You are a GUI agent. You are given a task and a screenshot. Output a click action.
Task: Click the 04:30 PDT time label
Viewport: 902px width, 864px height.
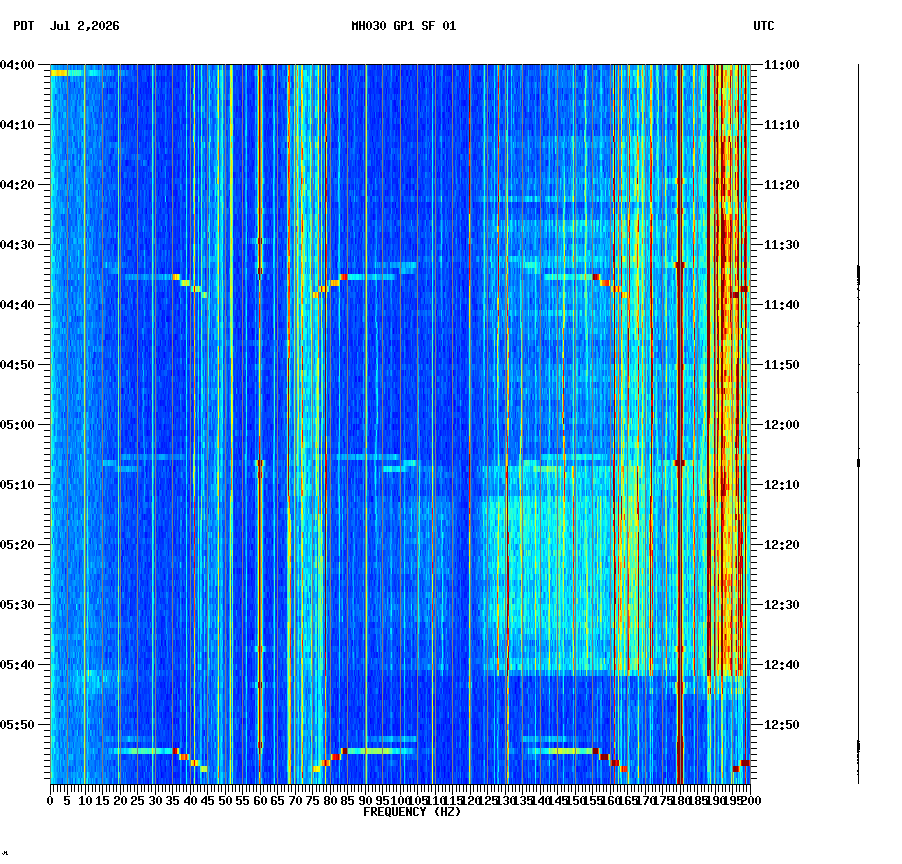(17, 244)
